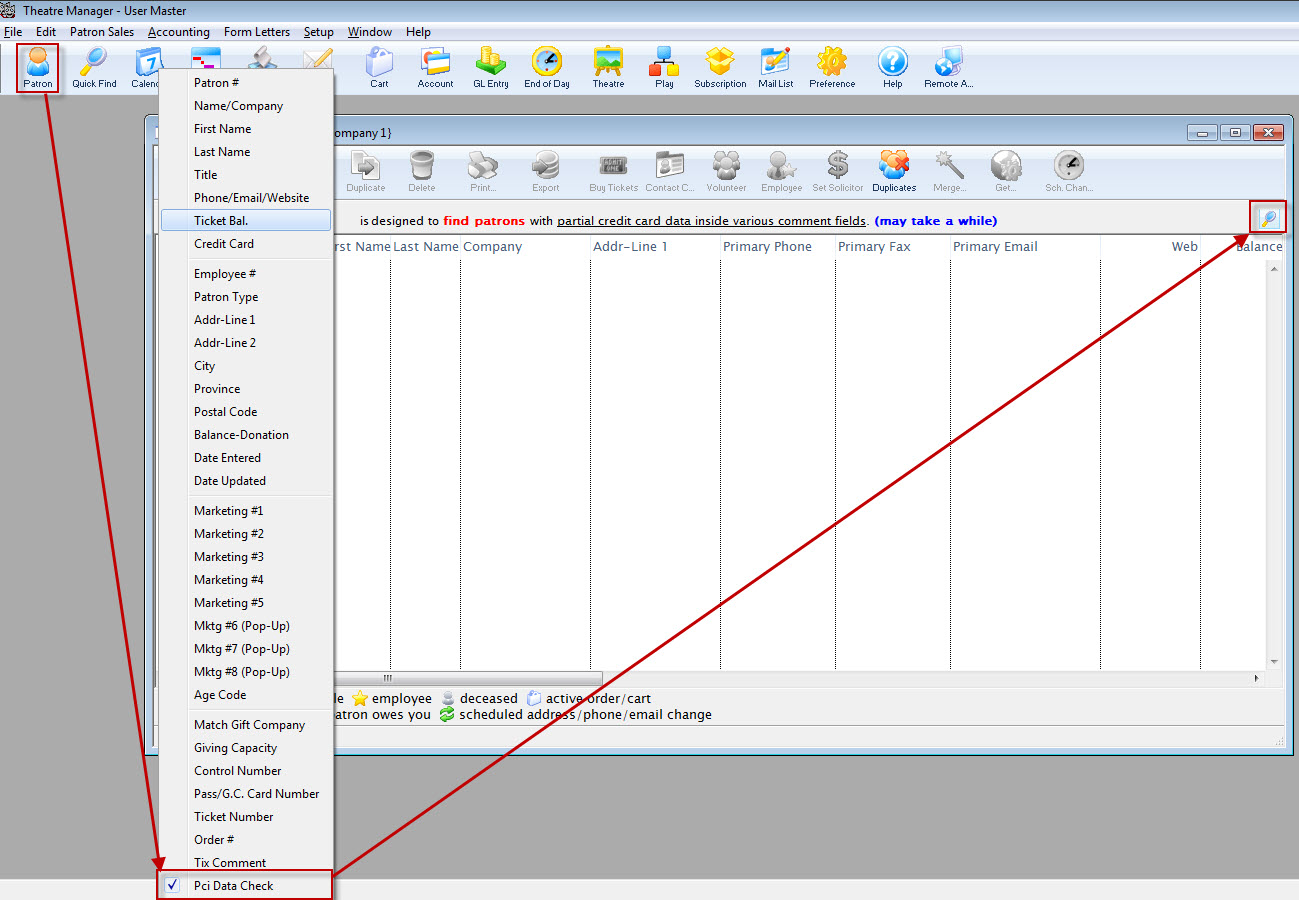The height and width of the screenshot is (900, 1299).
Task: Select Mktg #6 (Pop-Up) option
Action: click(245, 626)
